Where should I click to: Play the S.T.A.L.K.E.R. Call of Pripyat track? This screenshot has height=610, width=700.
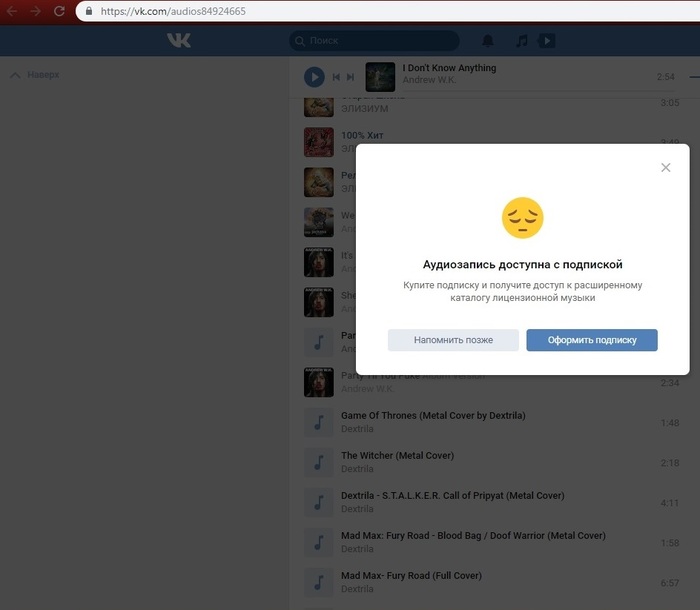(x=319, y=502)
